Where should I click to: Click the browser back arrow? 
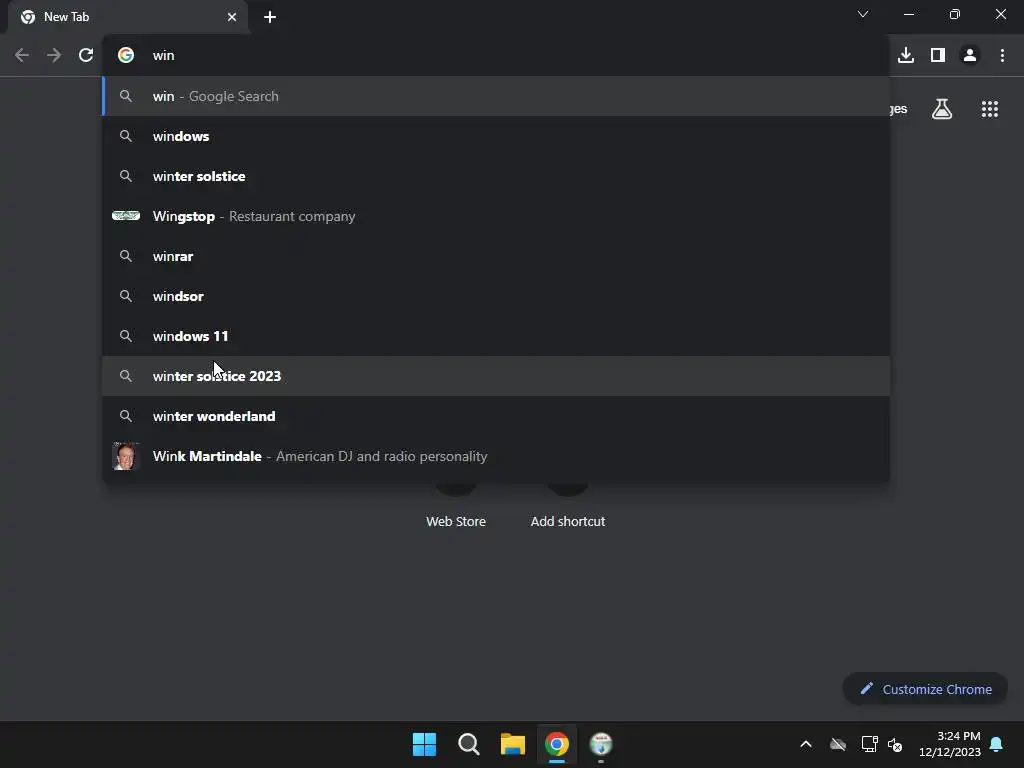pos(22,56)
